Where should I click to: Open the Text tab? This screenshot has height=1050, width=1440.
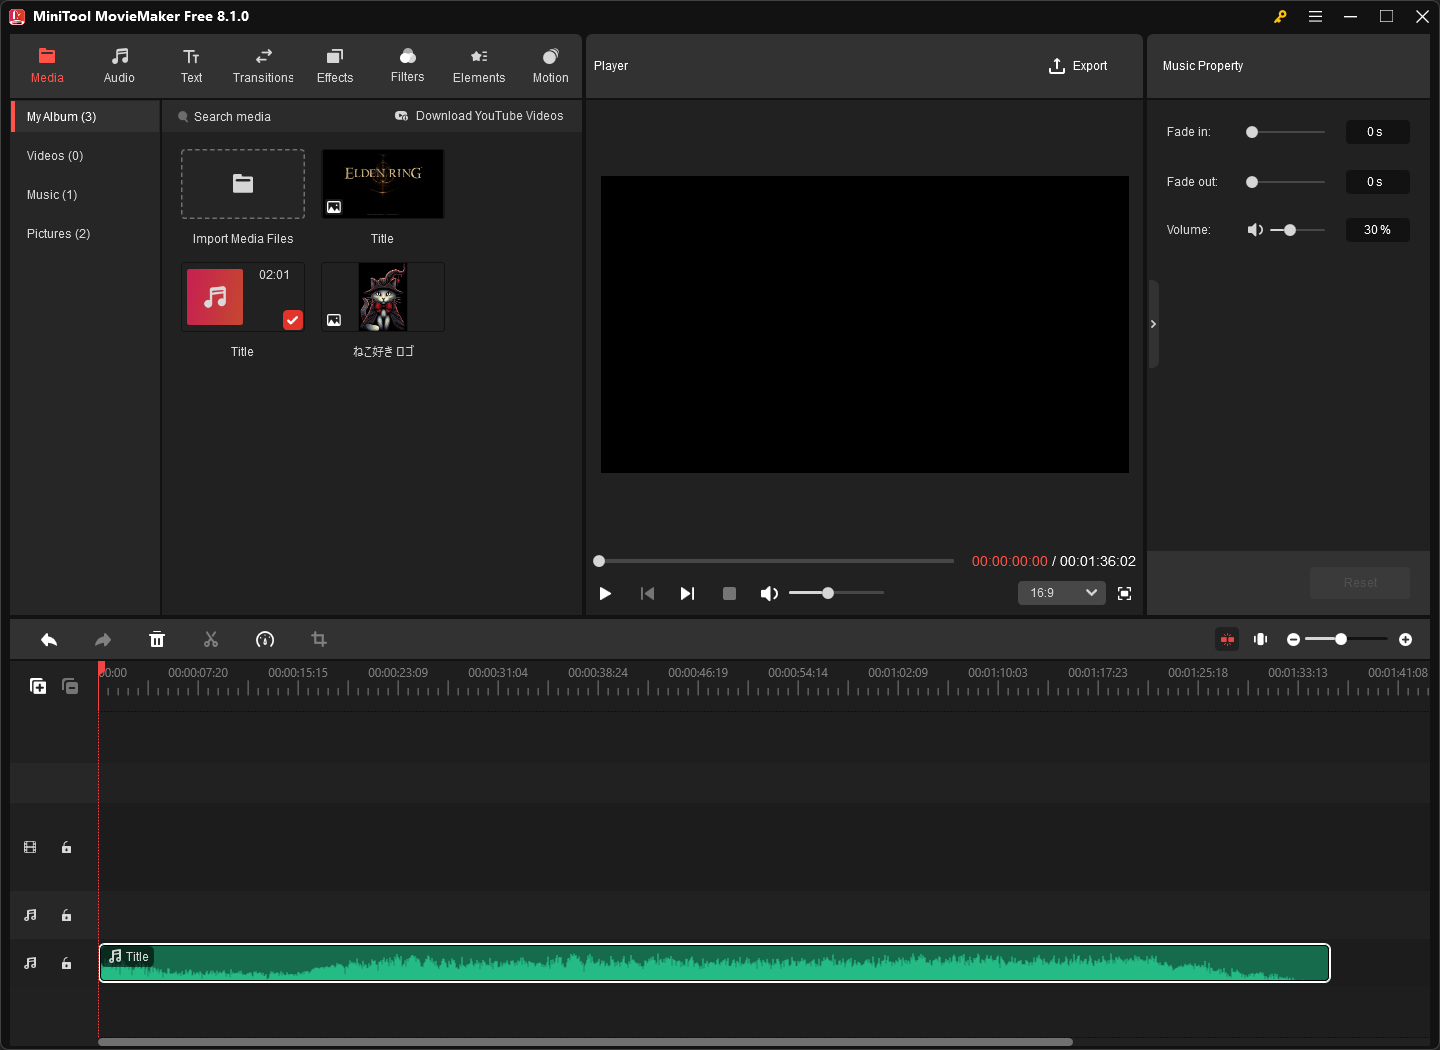pos(191,66)
